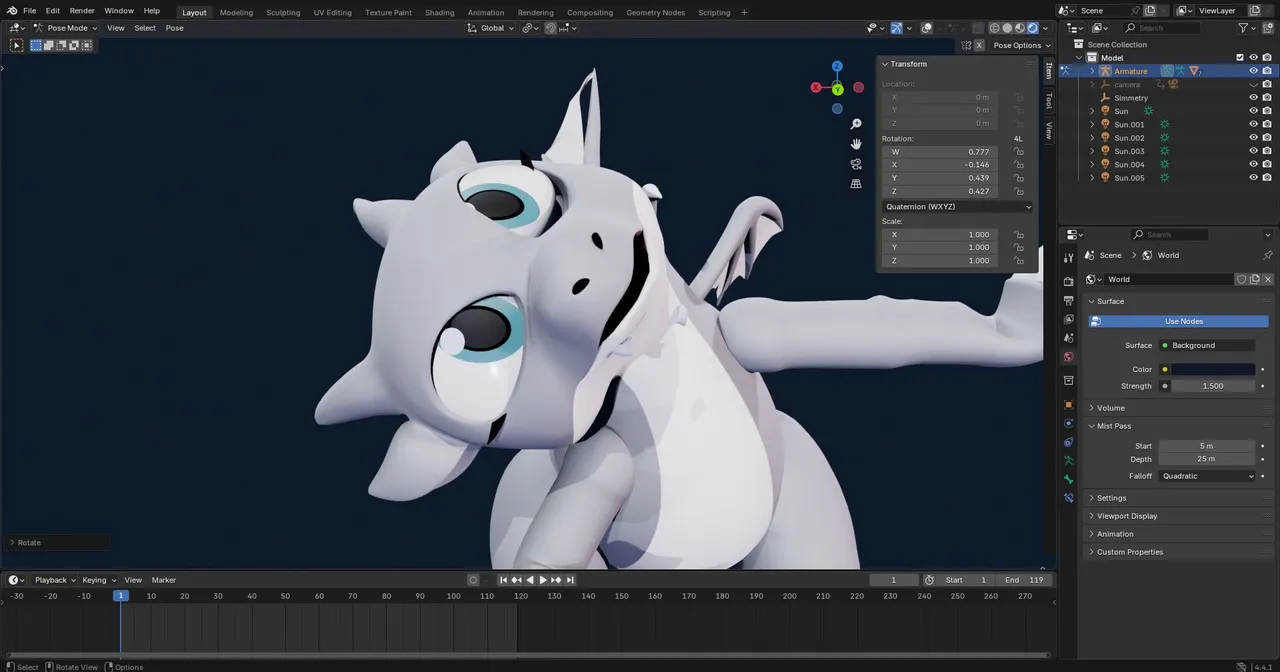This screenshot has width=1280, height=672.
Task: Open the Global transform orientation dropdown
Action: pyautogui.click(x=491, y=28)
